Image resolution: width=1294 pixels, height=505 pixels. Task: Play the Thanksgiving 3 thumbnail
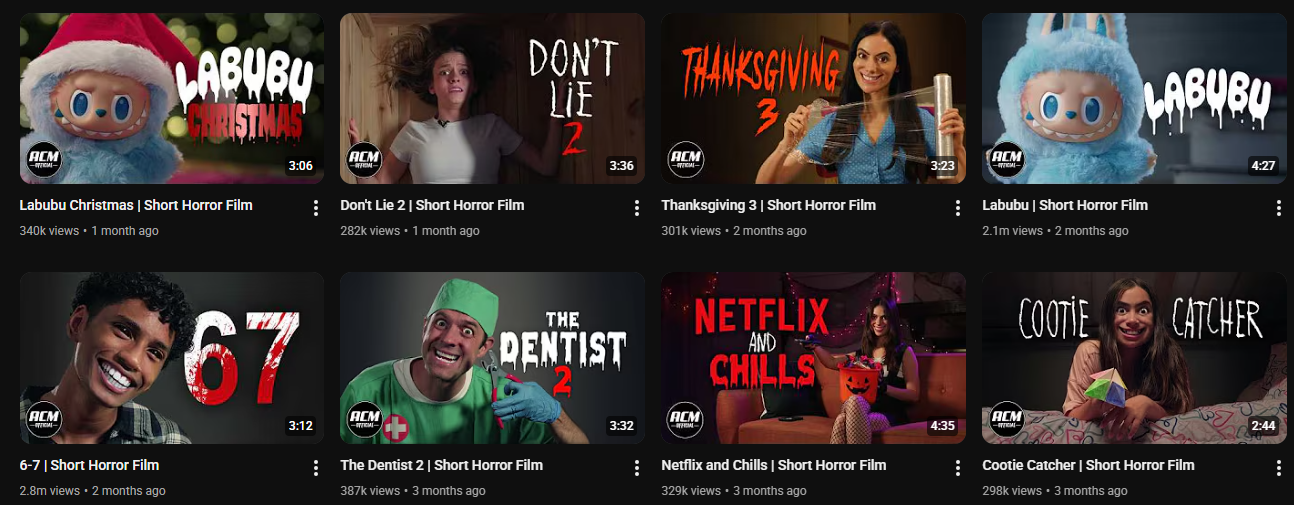tap(813, 98)
